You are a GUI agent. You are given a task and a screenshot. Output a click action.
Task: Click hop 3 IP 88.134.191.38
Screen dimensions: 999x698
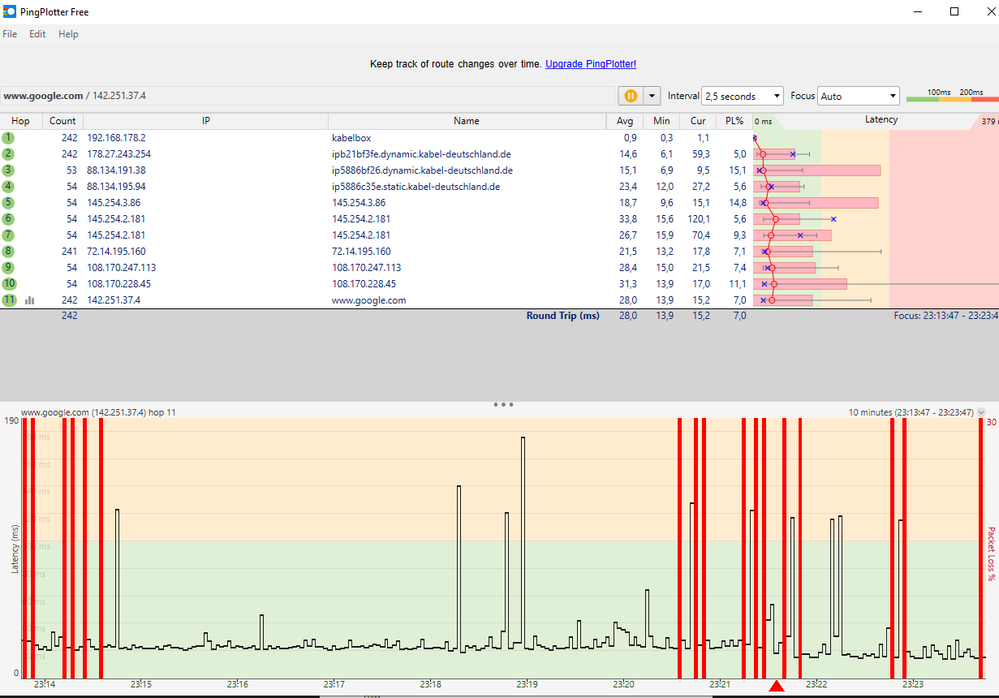[x=116, y=171]
